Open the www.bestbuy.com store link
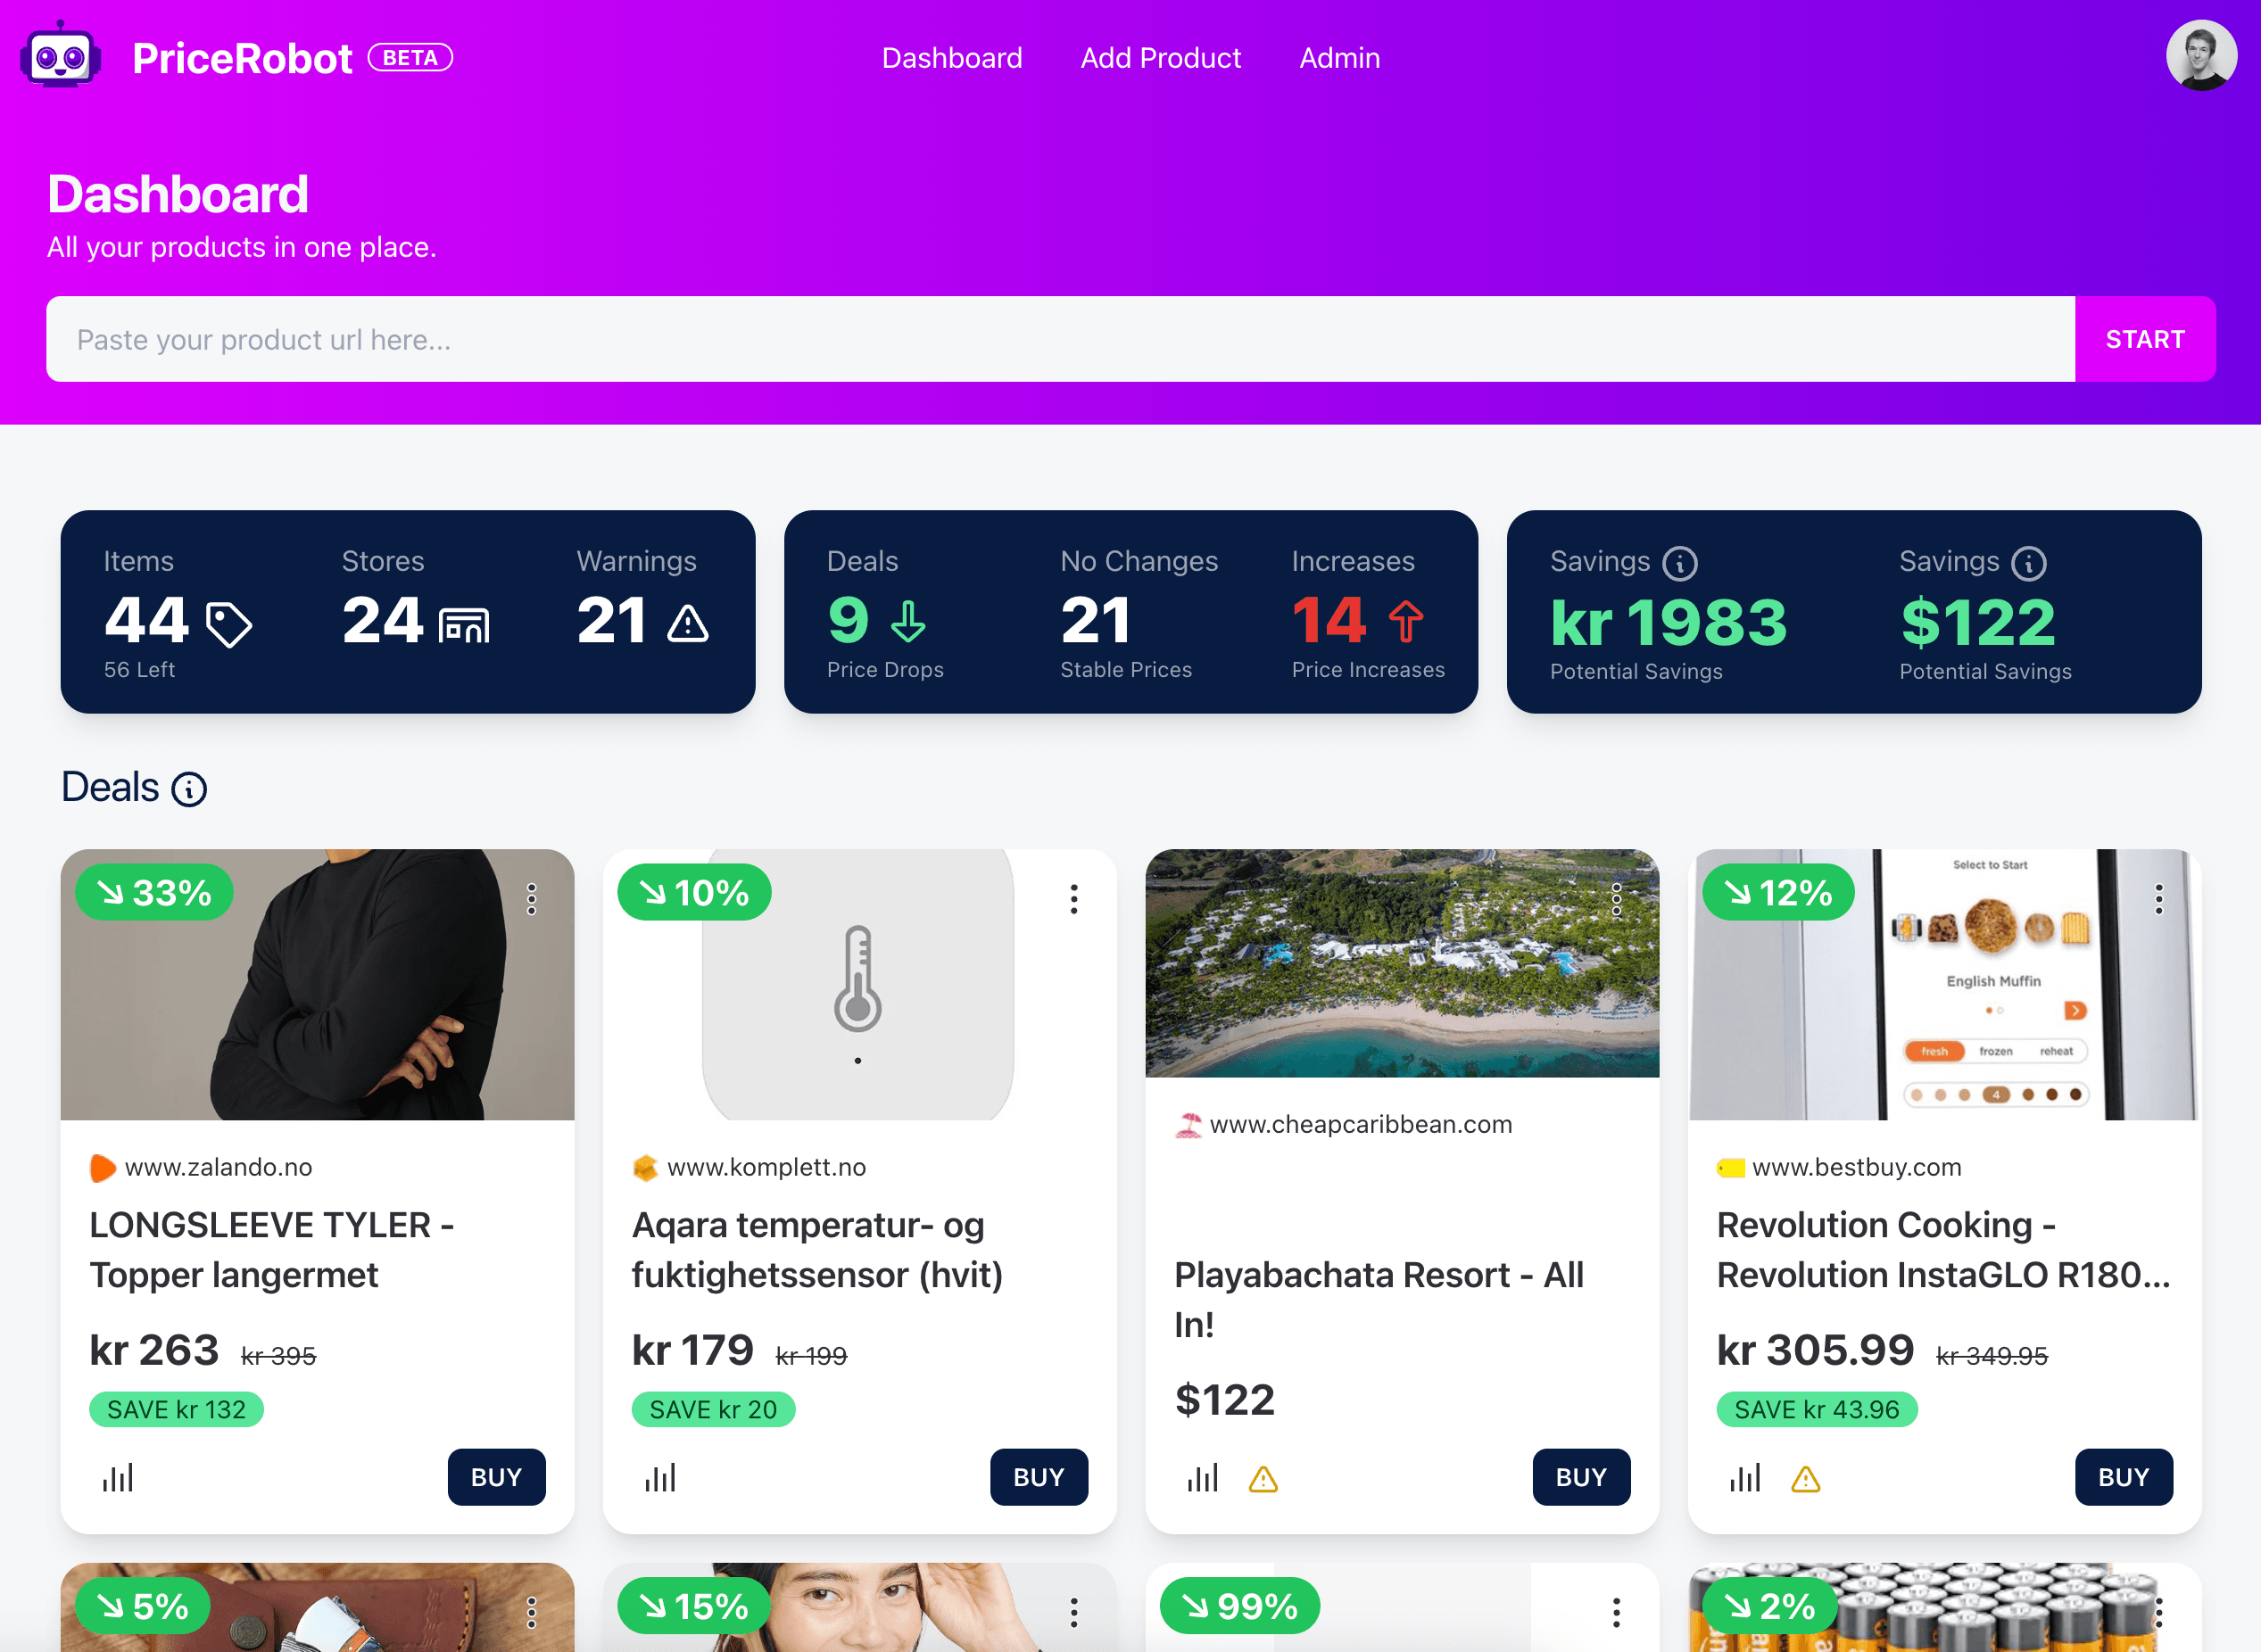The width and height of the screenshot is (2261, 1652). (1856, 1167)
